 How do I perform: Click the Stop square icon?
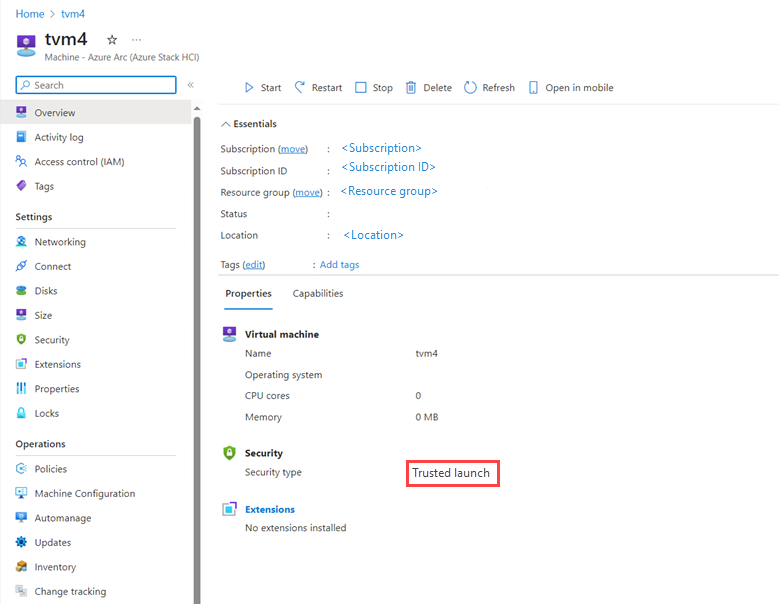pyautogui.click(x=361, y=88)
